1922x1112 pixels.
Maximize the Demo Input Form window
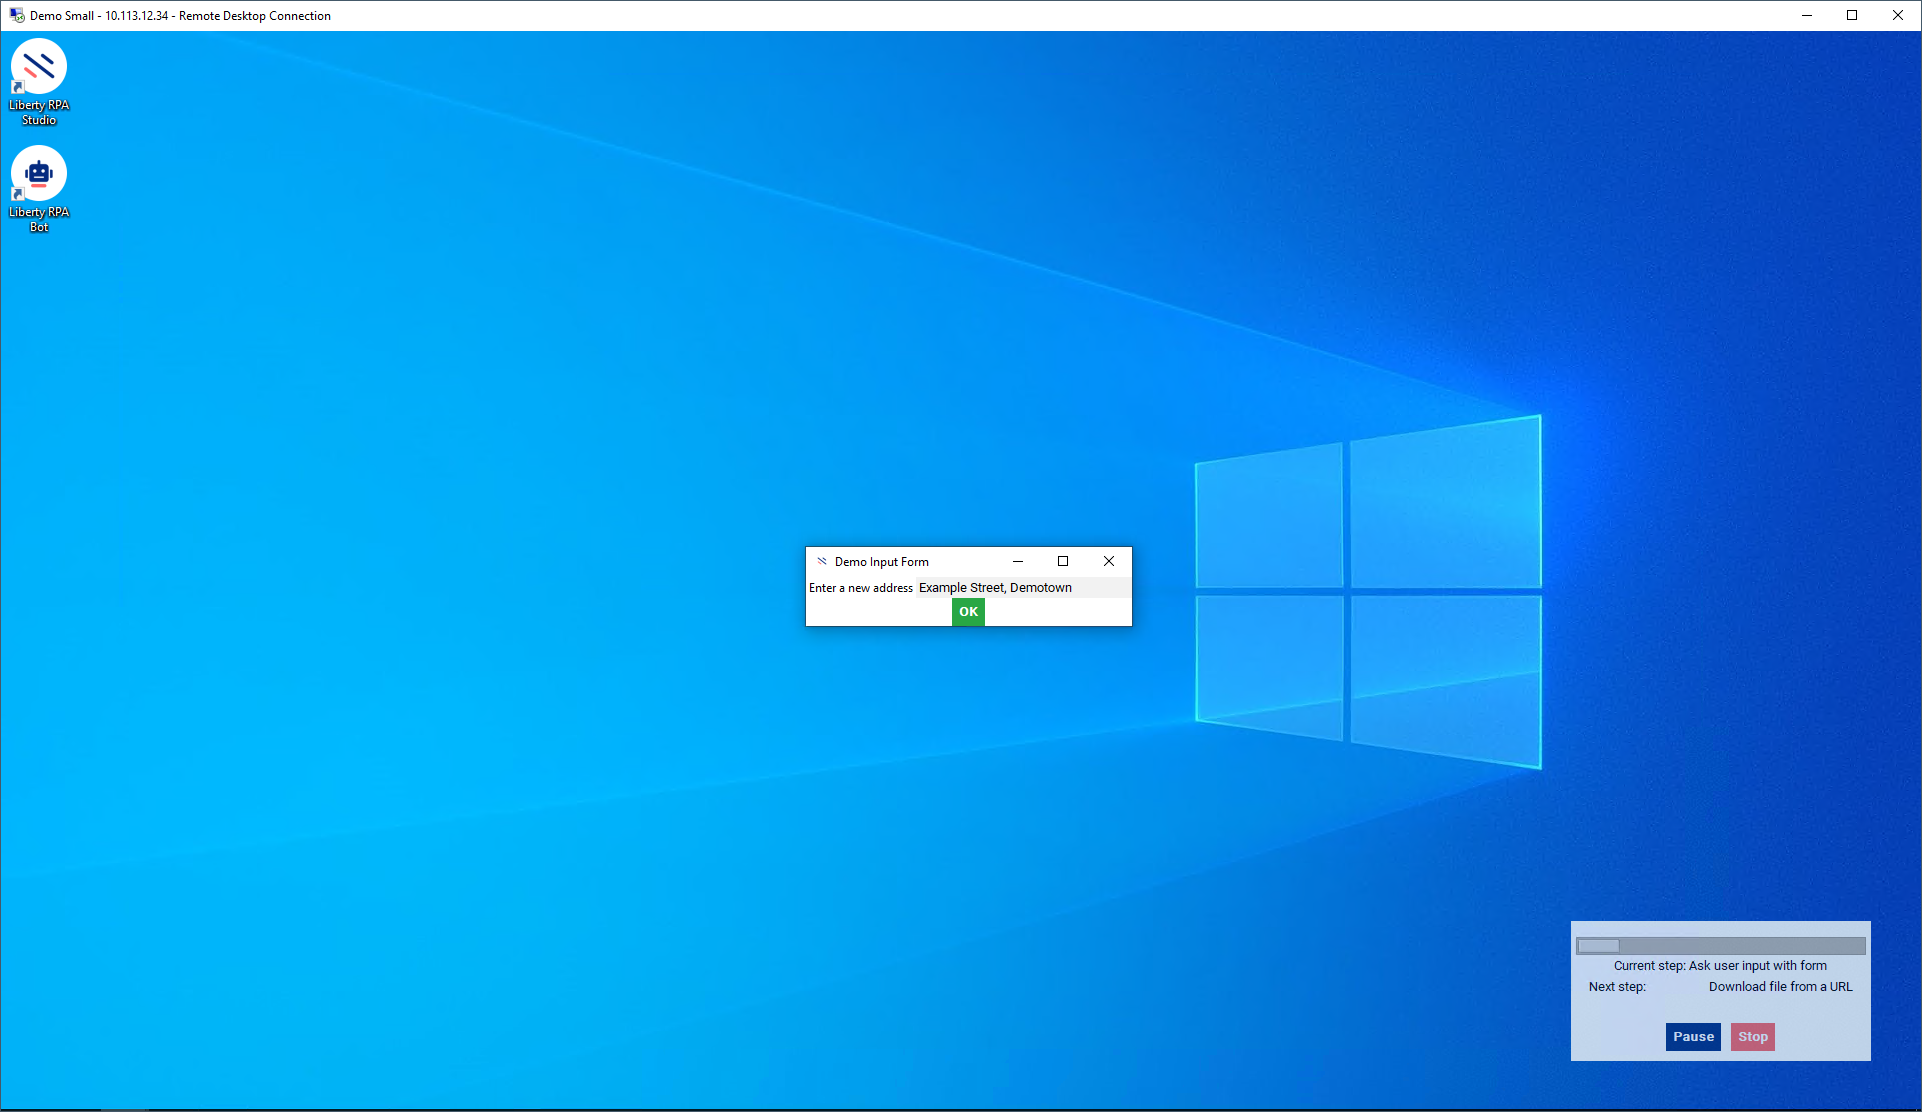point(1063,561)
